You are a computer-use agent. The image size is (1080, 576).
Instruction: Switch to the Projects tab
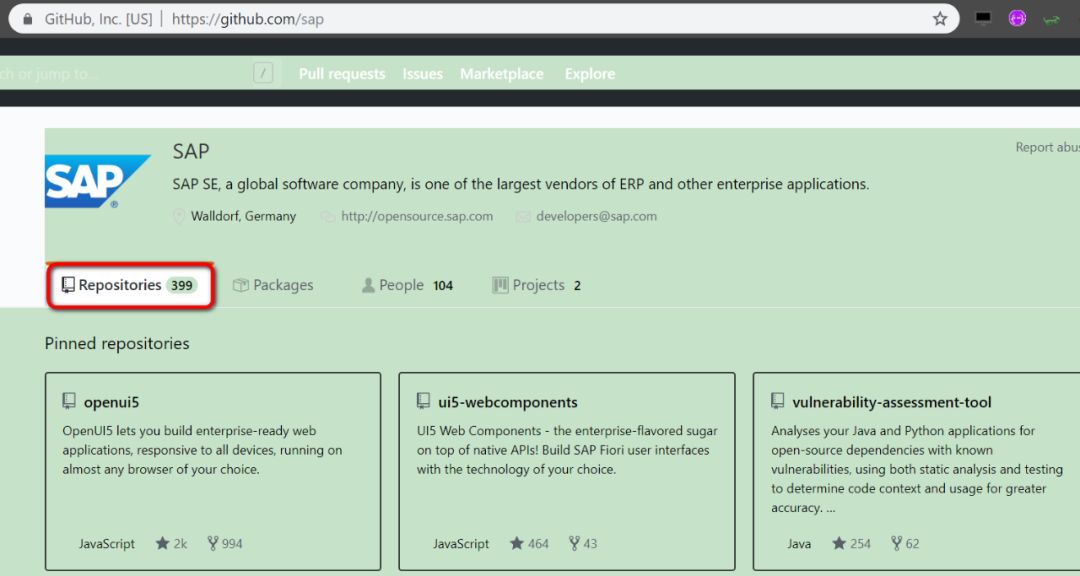[x=537, y=286]
